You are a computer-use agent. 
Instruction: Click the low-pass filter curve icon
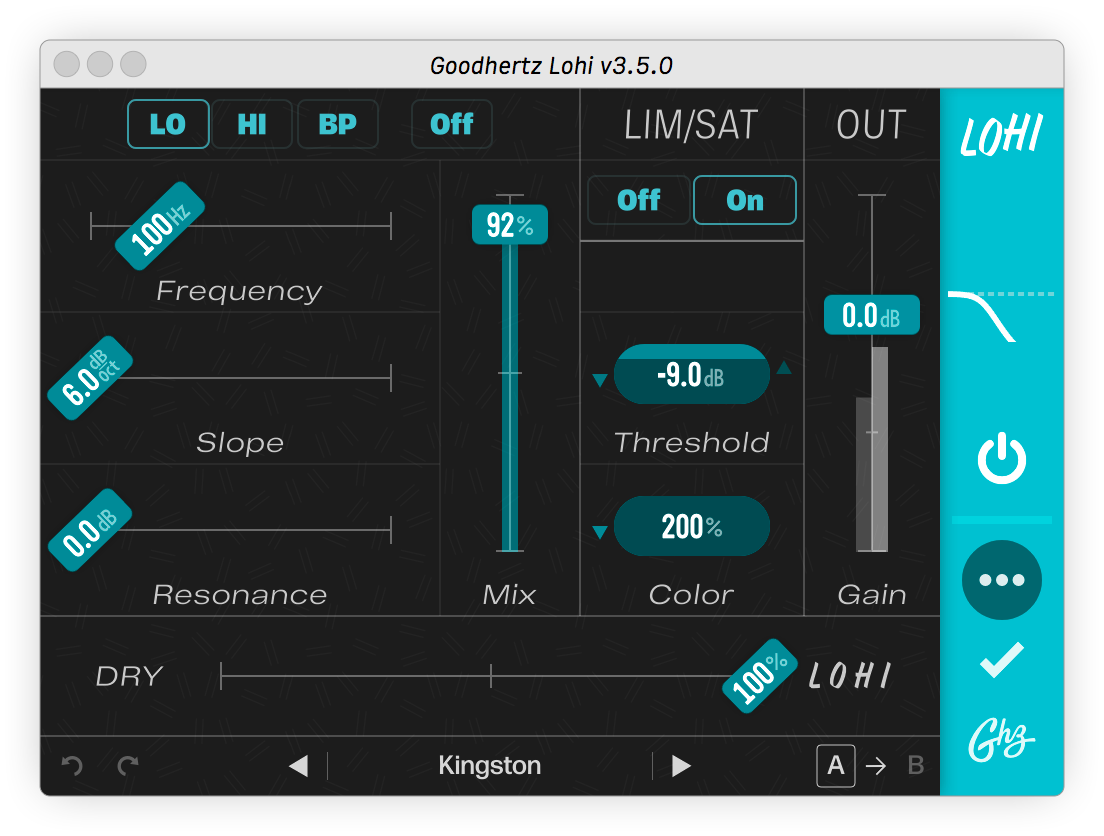[1000, 315]
